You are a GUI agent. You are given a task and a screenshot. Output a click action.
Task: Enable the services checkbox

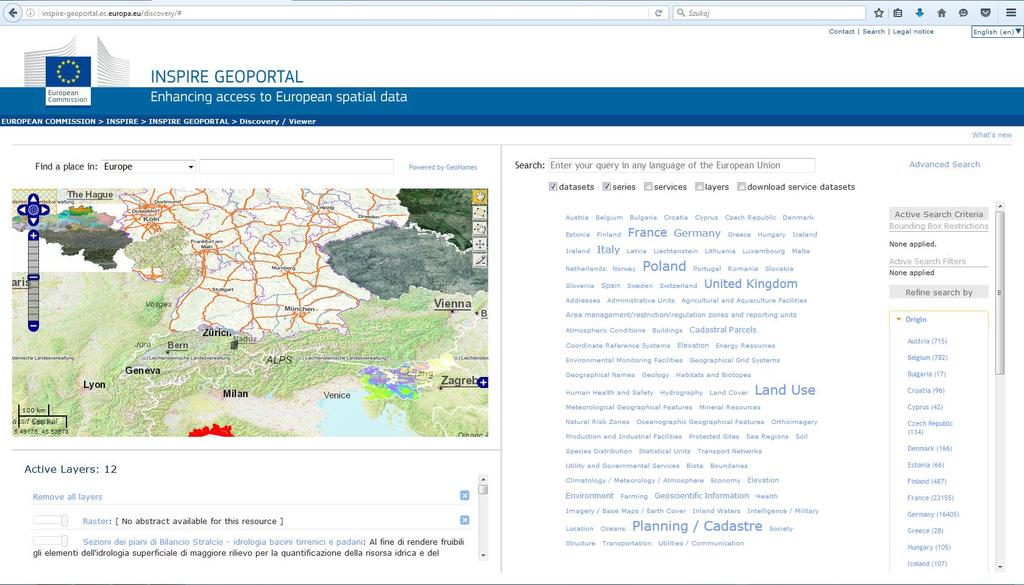click(648, 187)
